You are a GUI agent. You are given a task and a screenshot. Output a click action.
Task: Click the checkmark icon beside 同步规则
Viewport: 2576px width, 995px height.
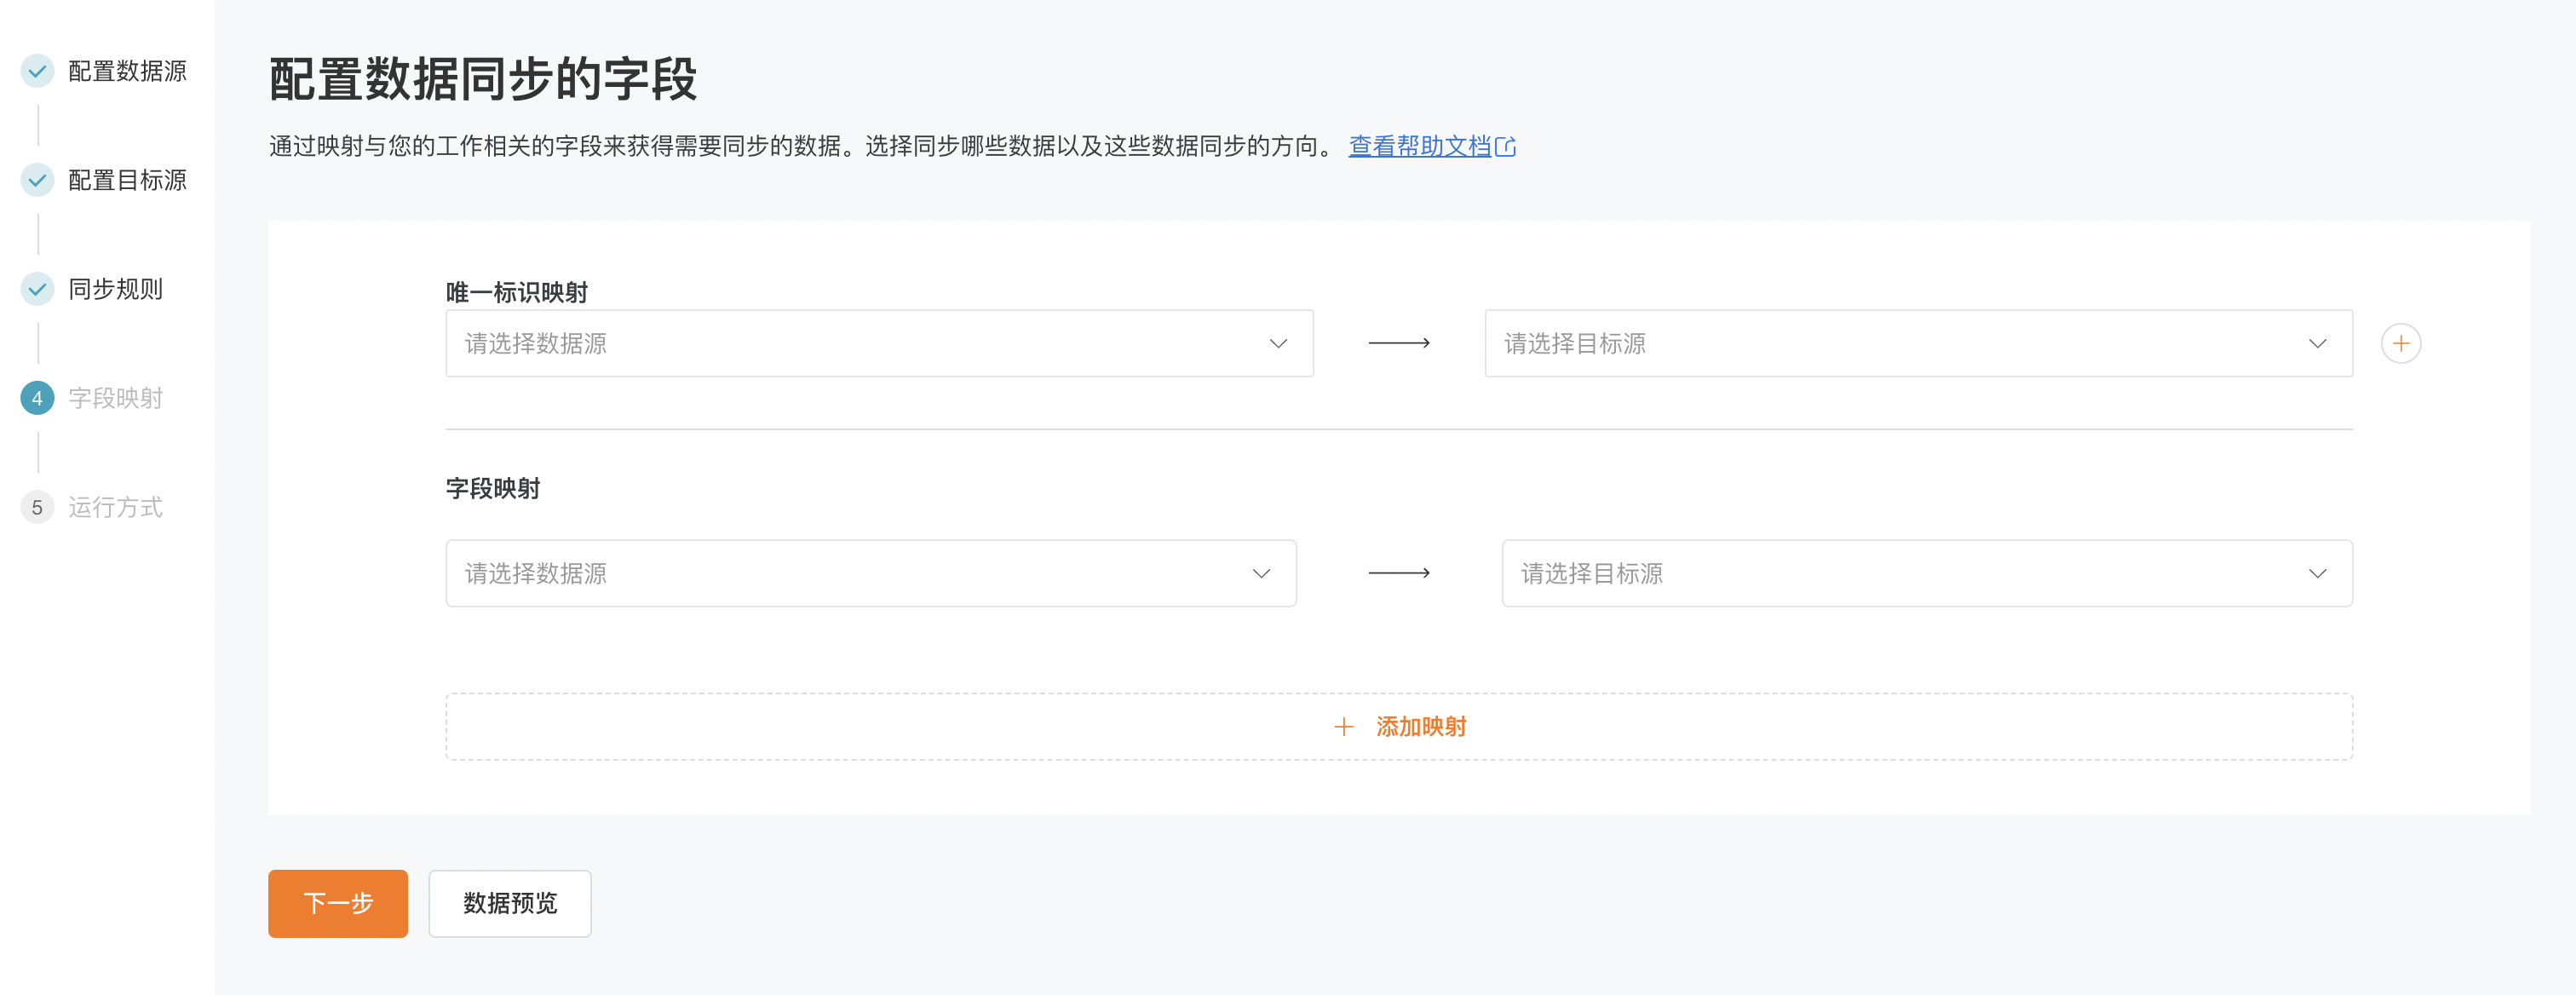37,289
